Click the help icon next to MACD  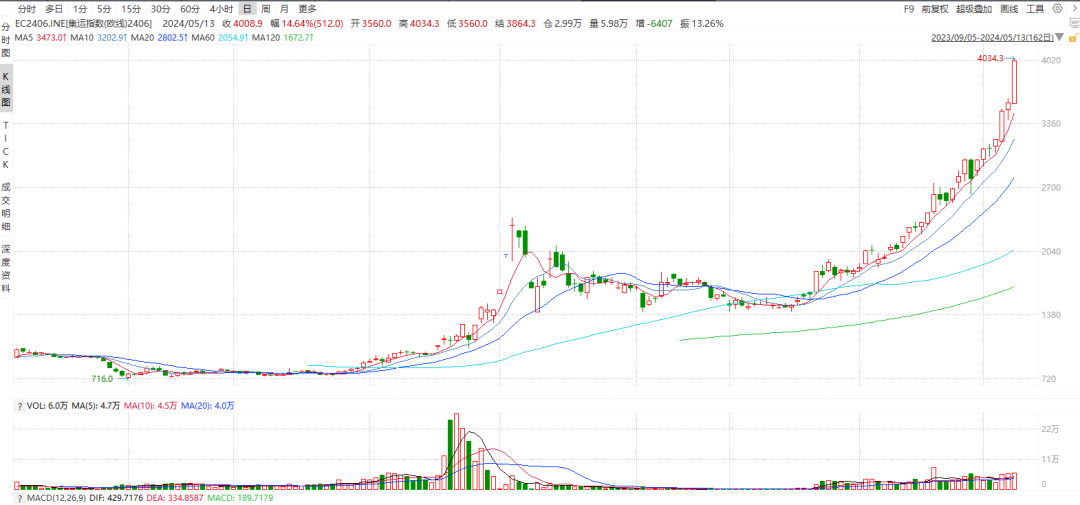19,497
